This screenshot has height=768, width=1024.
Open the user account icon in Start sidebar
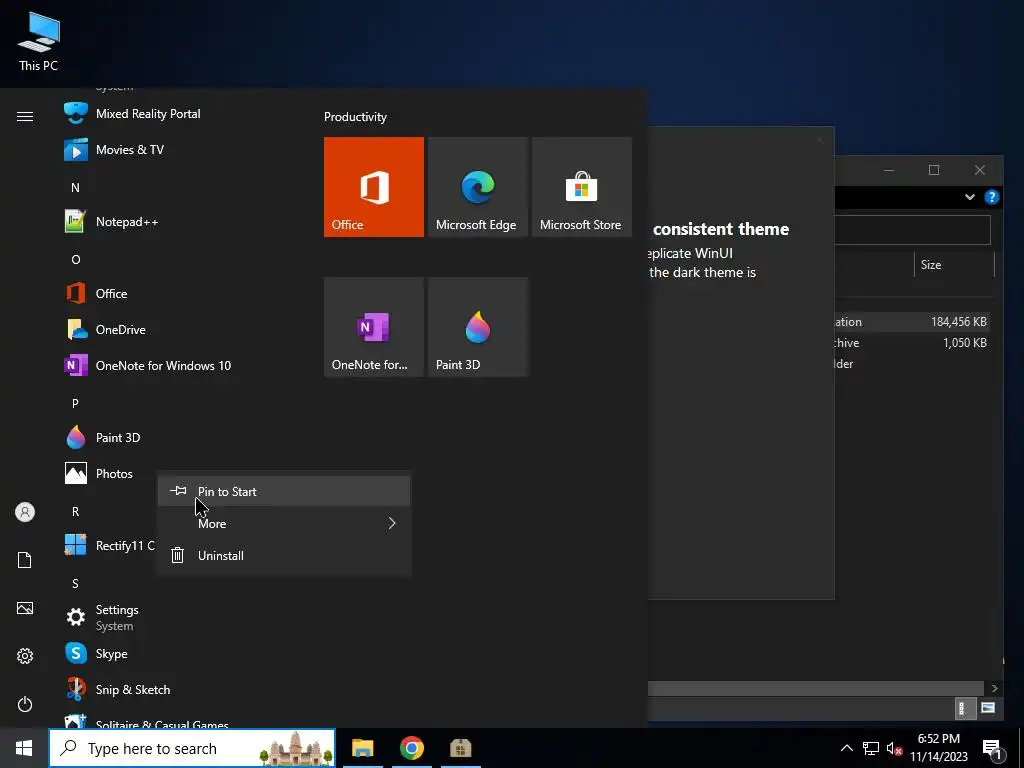pyautogui.click(x=25, y=512)
